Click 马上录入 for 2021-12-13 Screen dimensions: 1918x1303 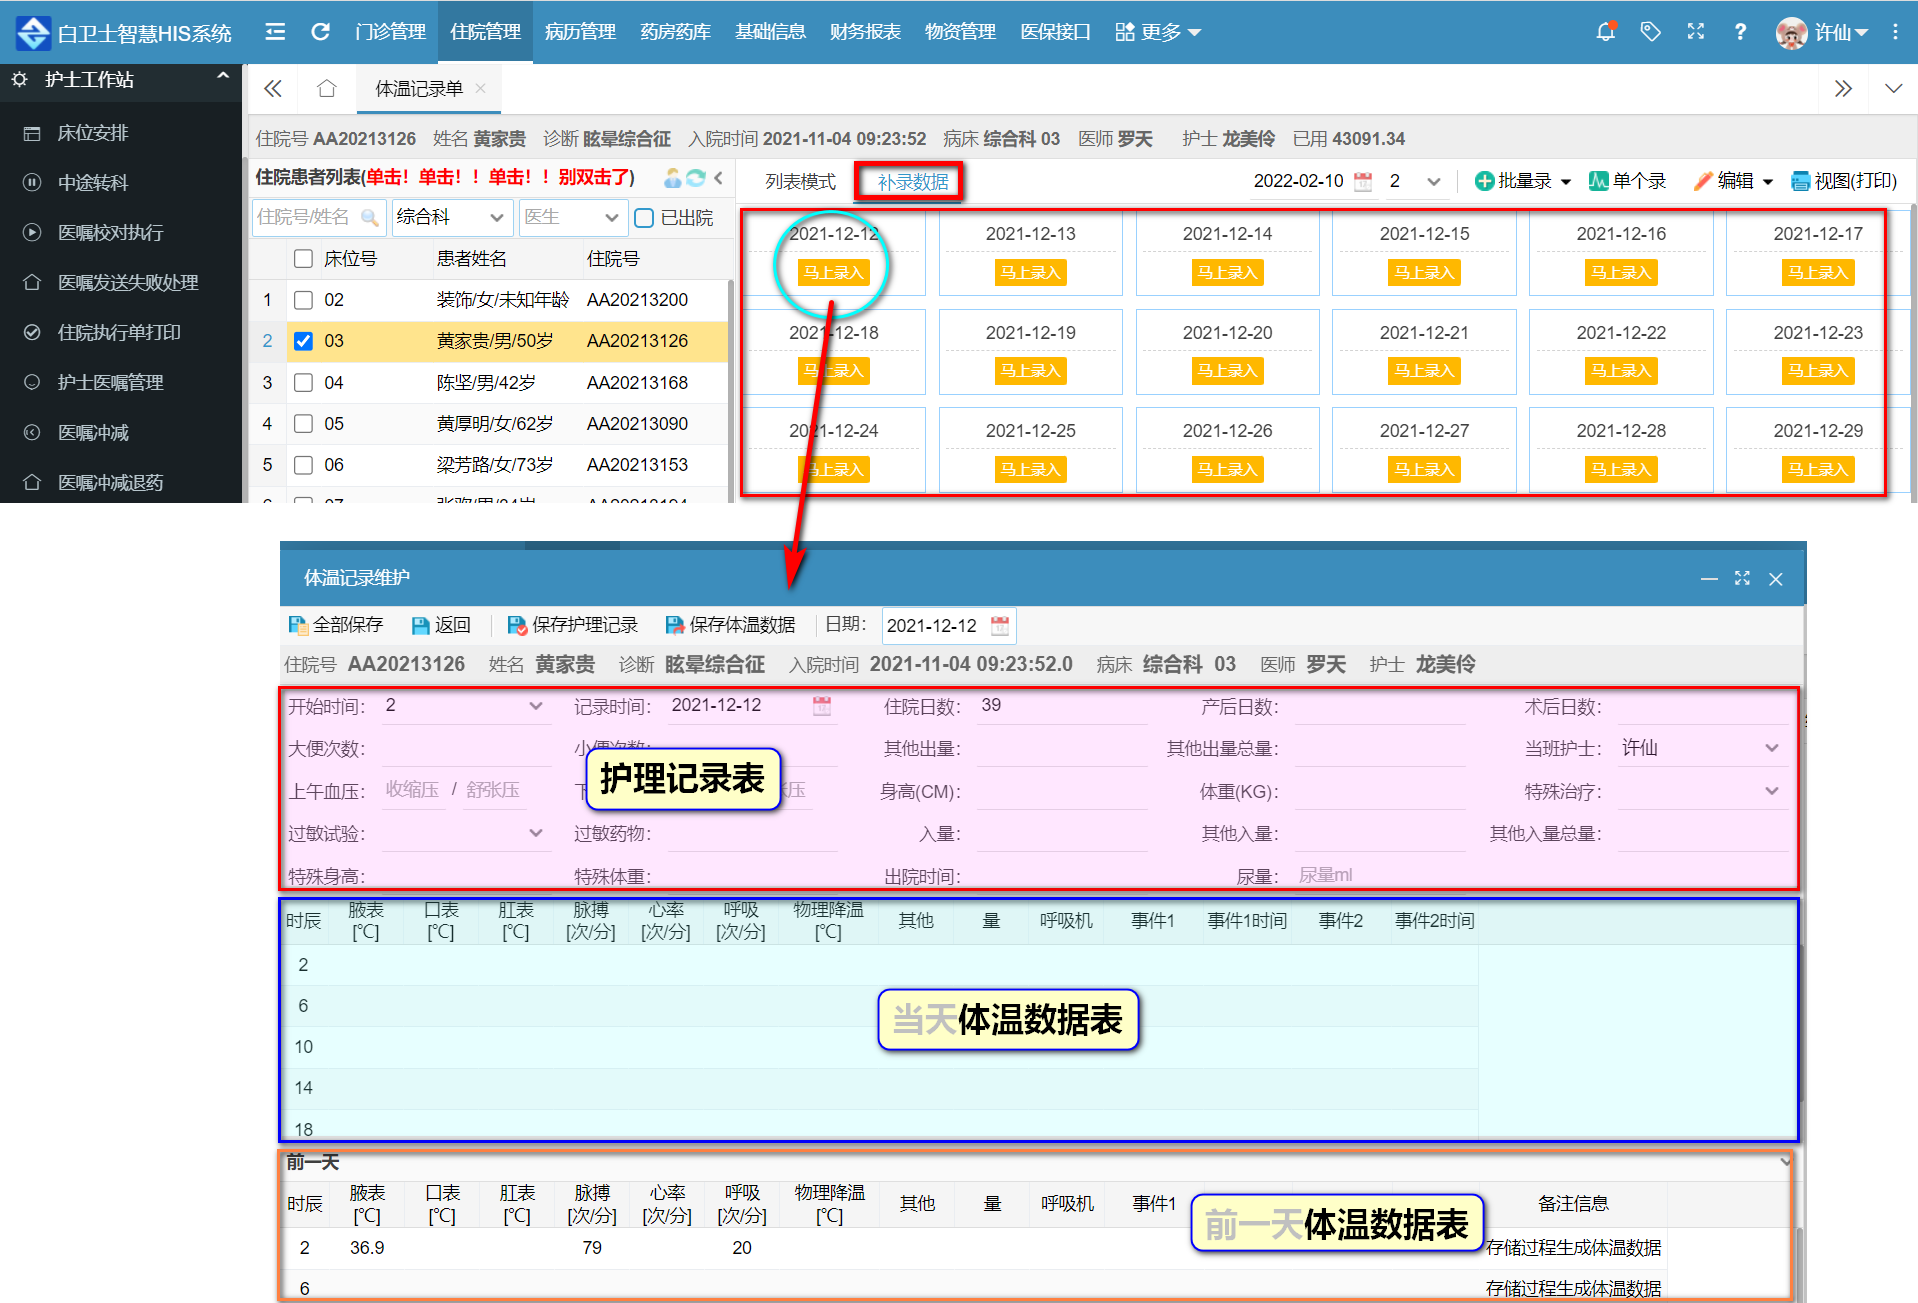pyautogui.click(x=1030, y=272)
